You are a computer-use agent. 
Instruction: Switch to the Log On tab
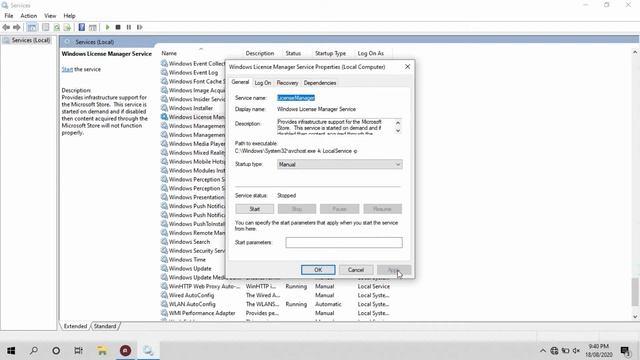(262, 83)
